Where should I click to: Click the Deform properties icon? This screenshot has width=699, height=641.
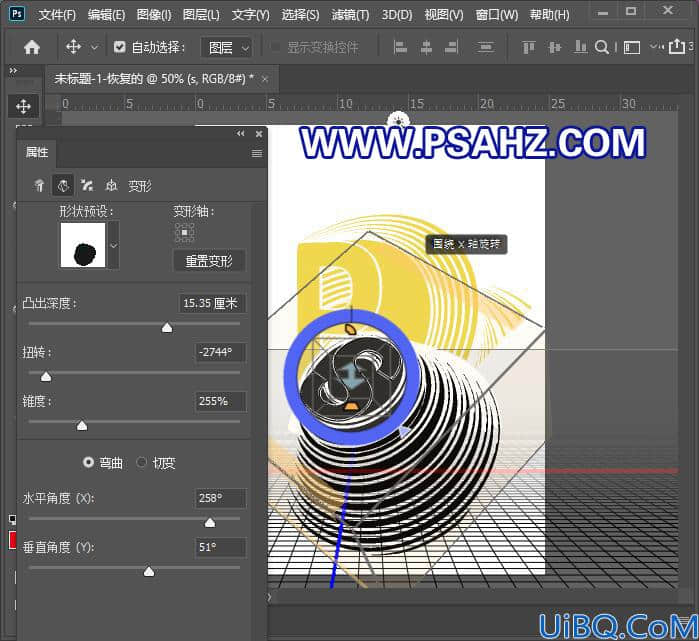[63, 185]
